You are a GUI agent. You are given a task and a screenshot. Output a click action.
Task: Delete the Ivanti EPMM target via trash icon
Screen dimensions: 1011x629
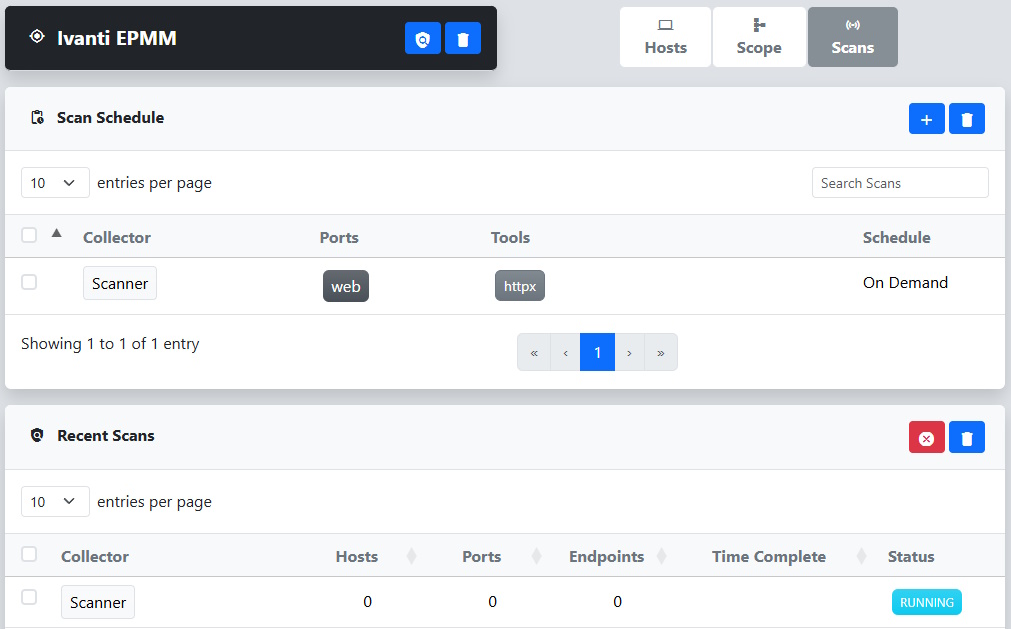coord(462,38)
